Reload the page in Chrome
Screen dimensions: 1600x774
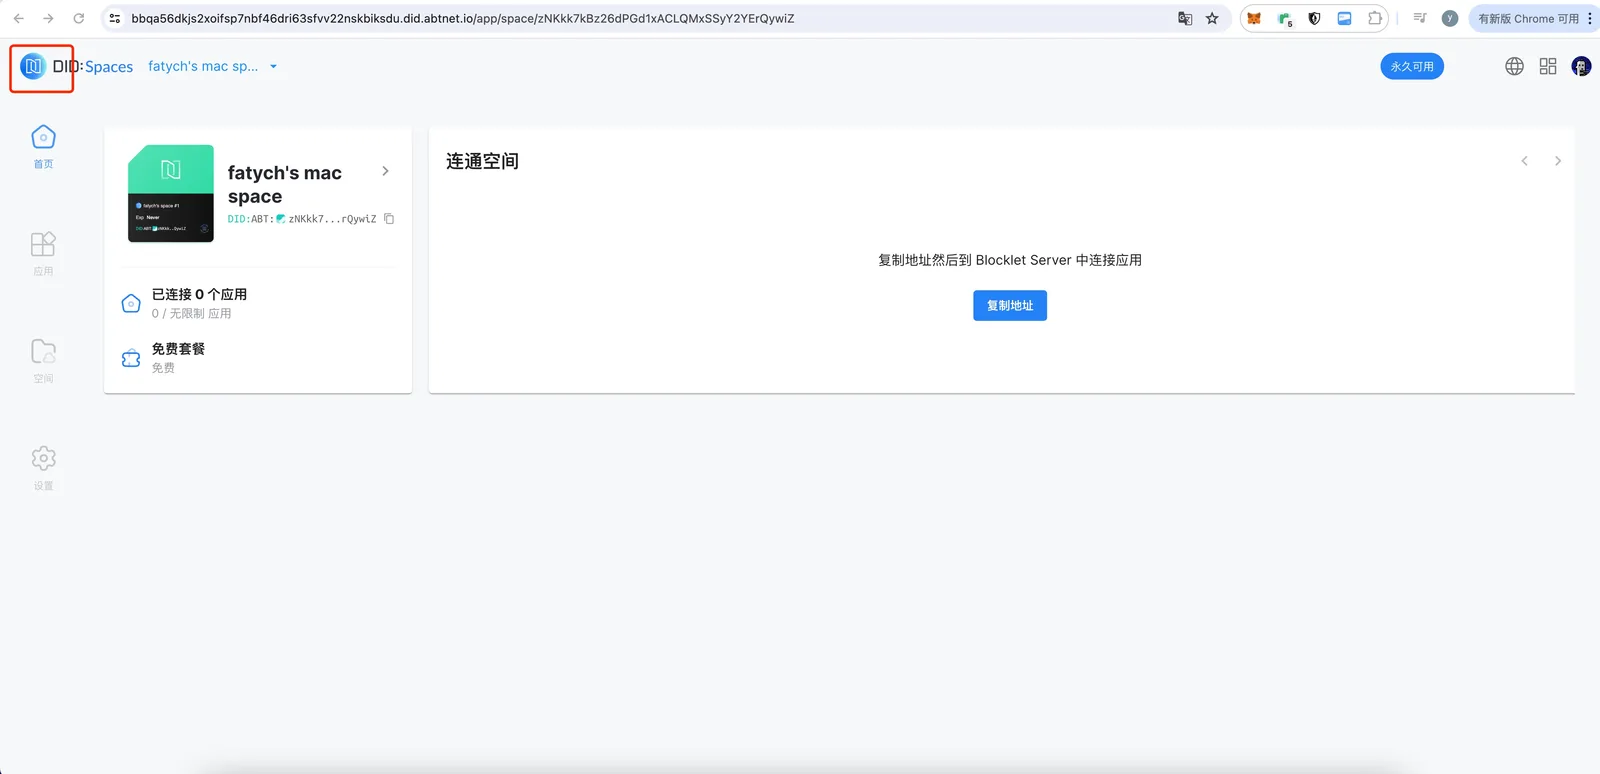click(78, 18)
